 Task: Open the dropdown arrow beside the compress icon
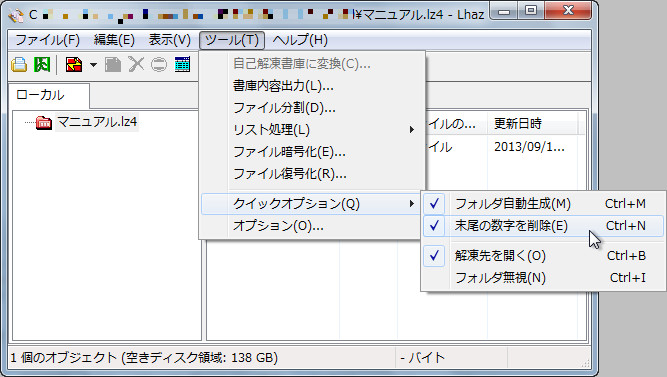point(93,65)
